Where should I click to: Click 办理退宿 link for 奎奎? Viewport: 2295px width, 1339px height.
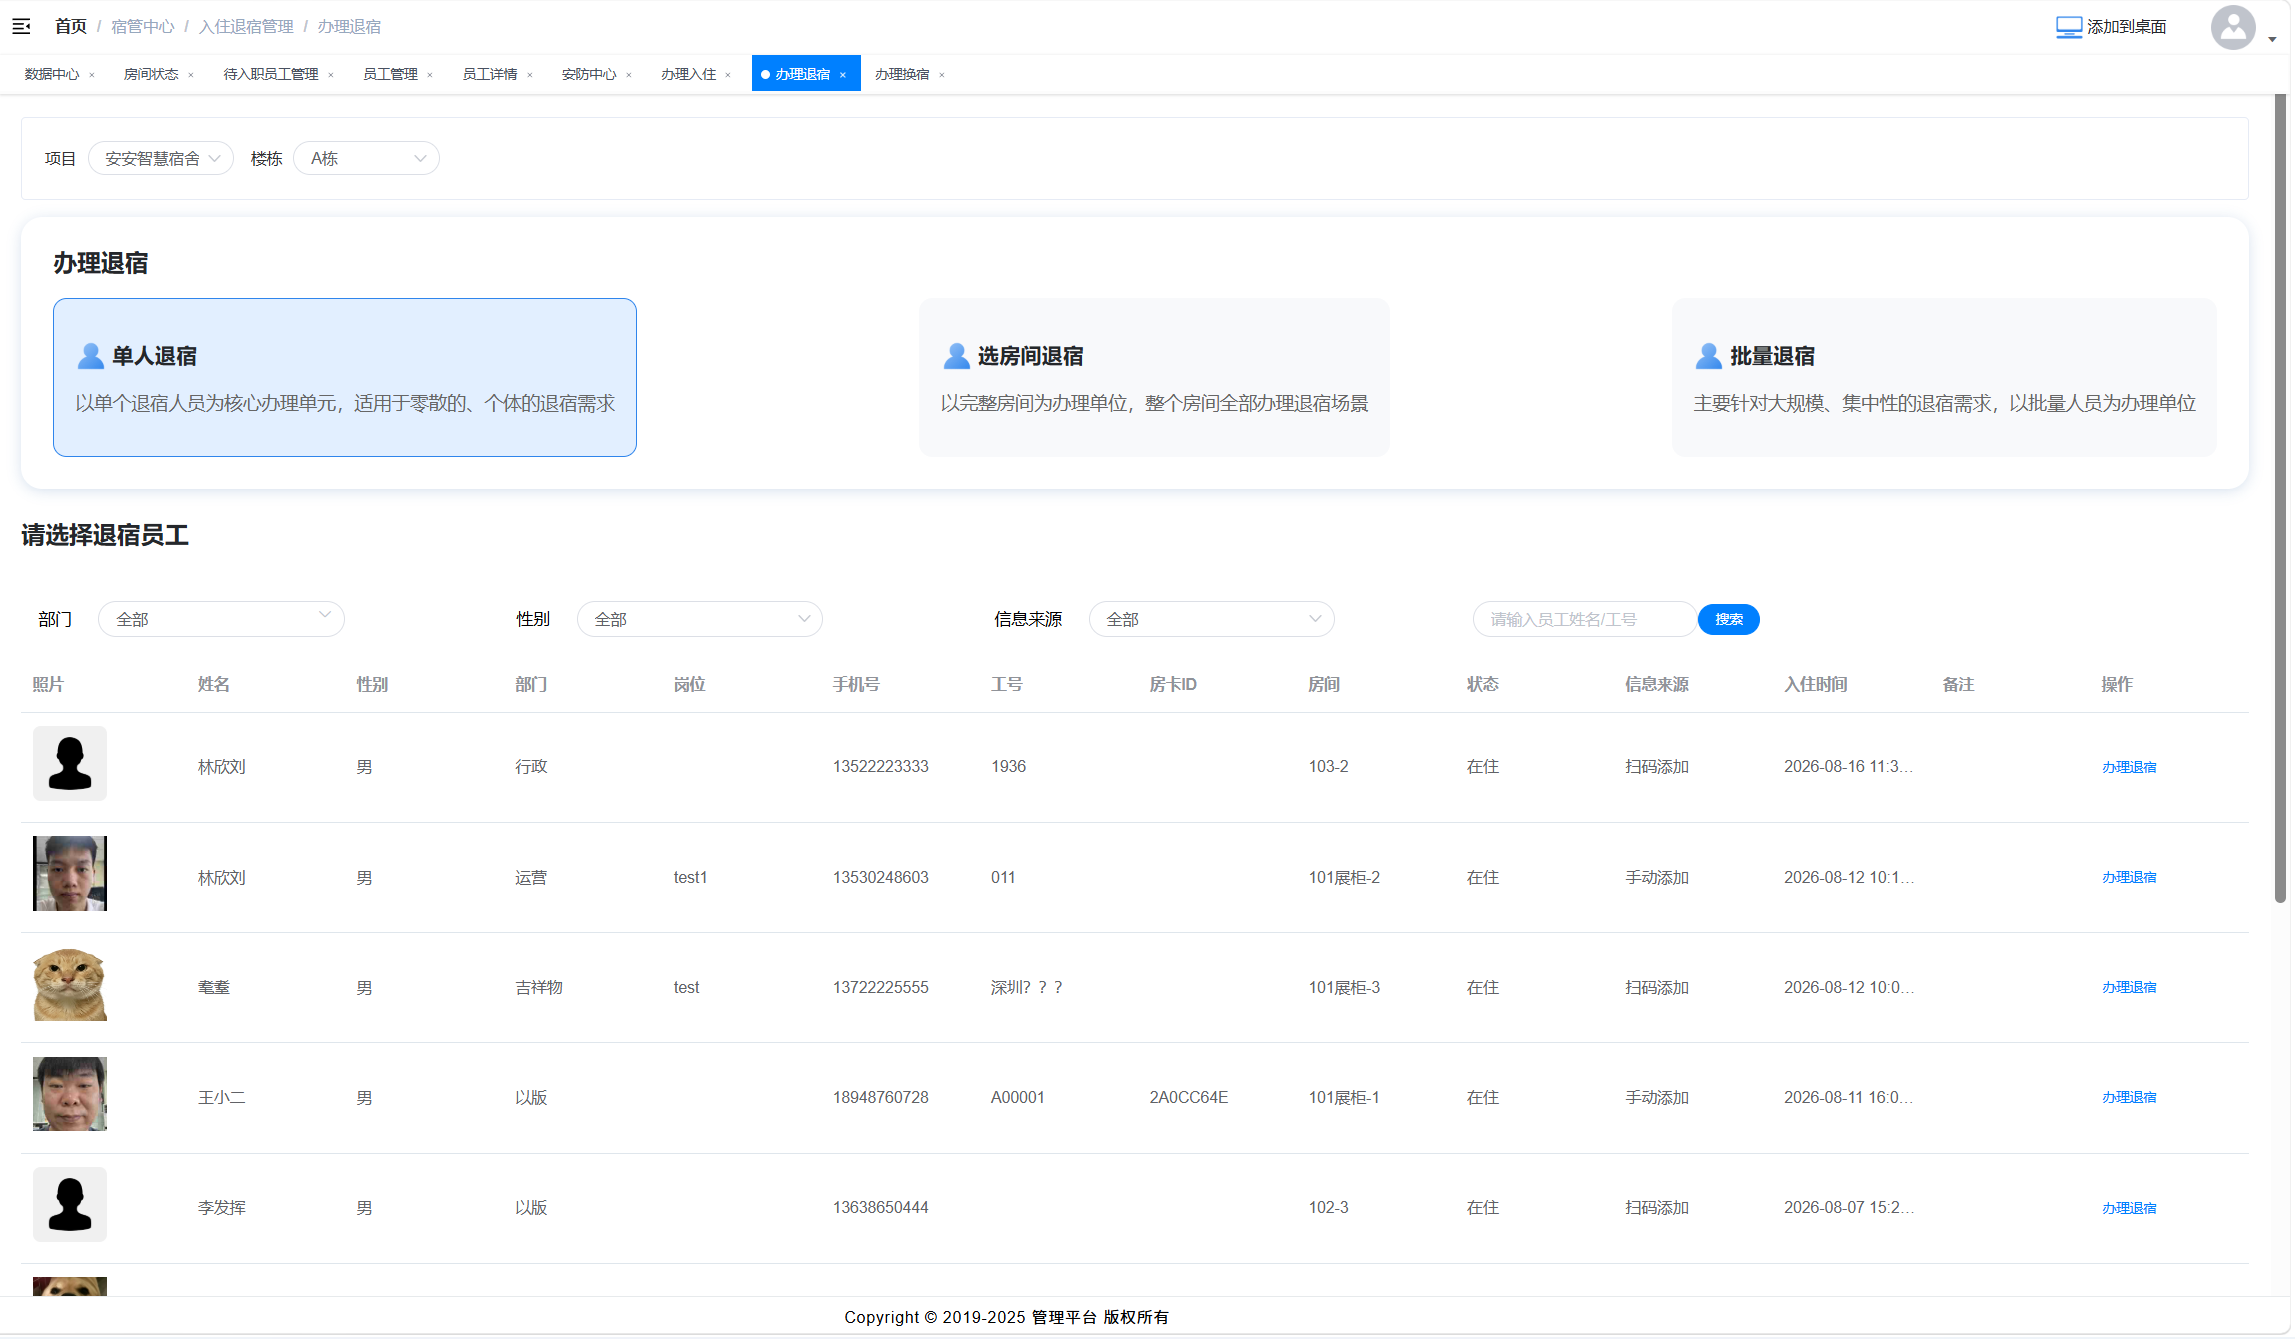tap(2129, 987)
